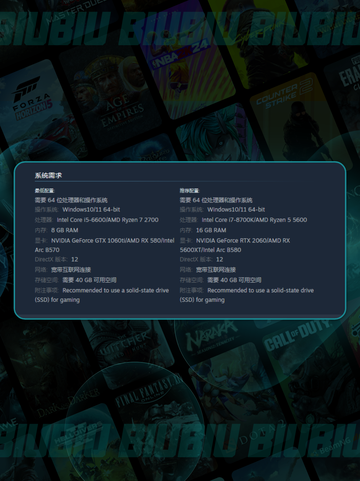Select the GeForce GTX 1060ti graphics line
The image size is (360, 481).
[104, 245]
